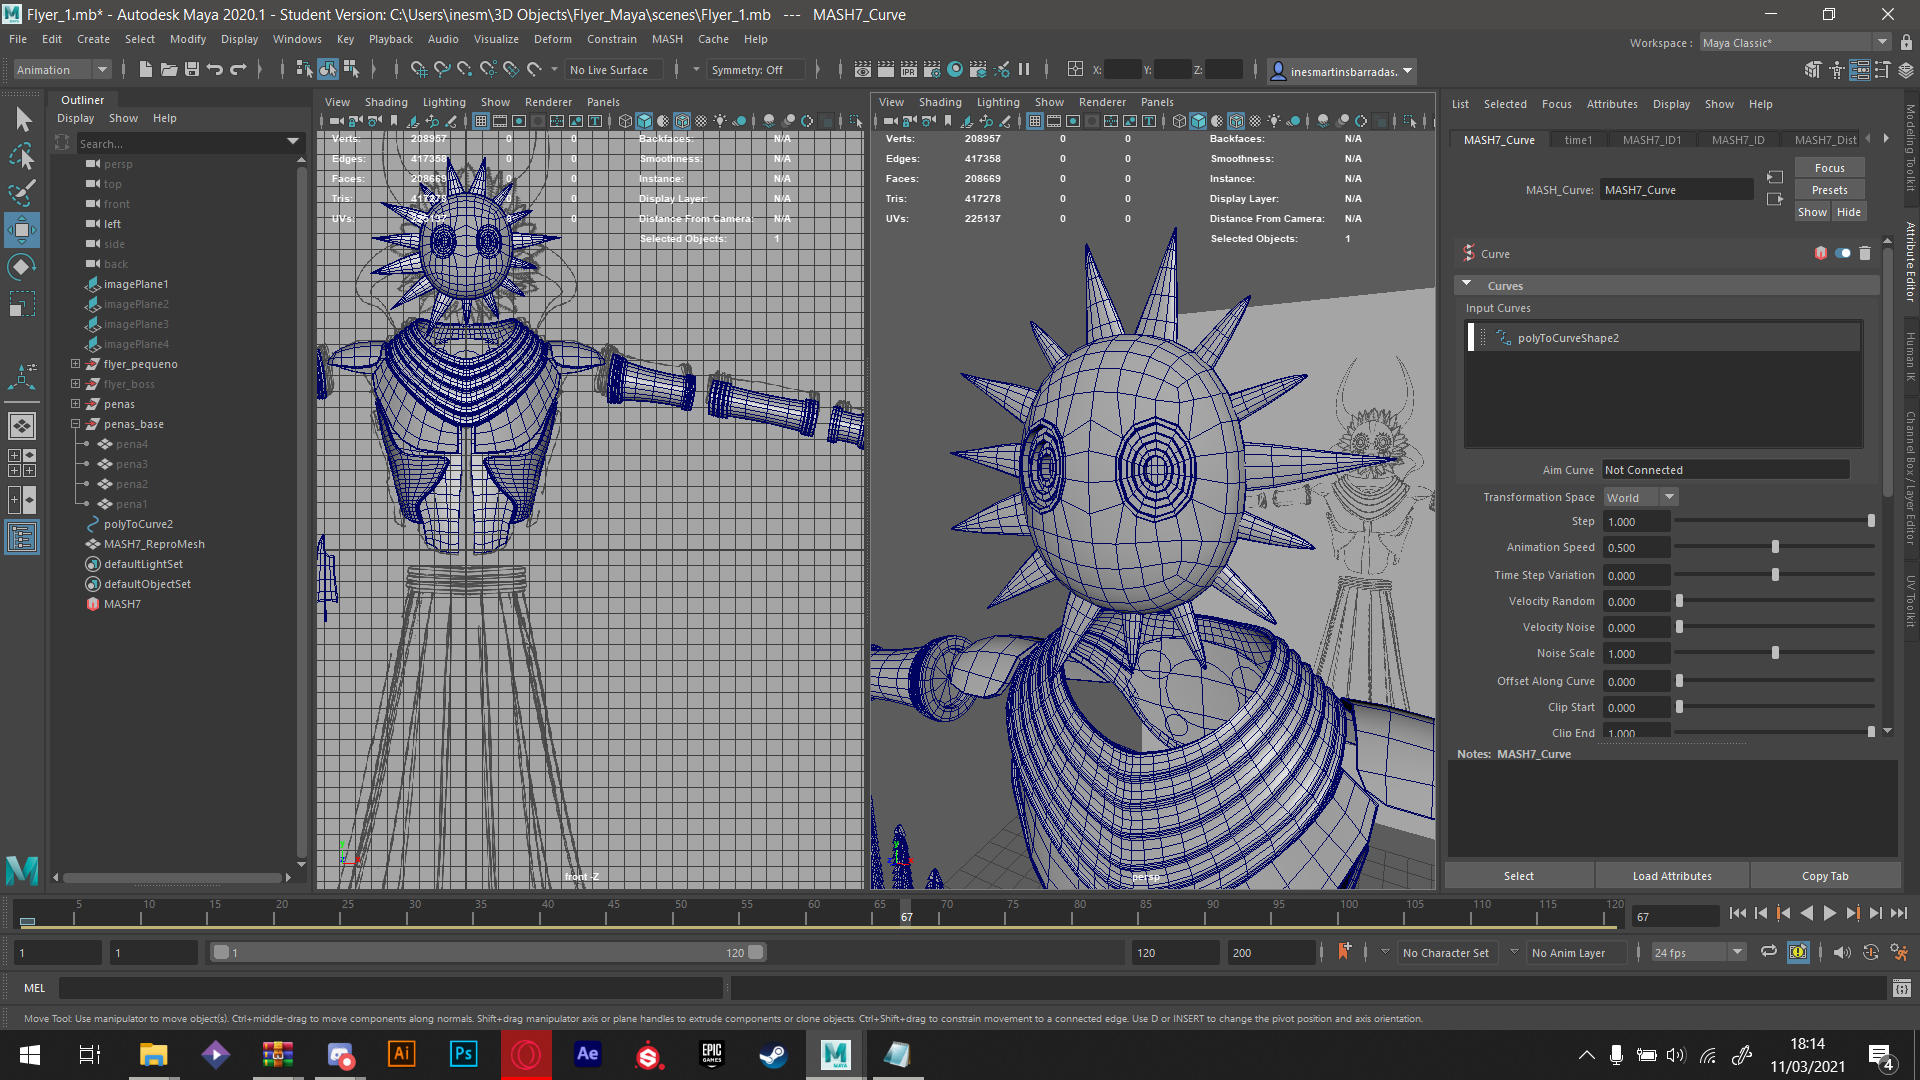Open Transformation Space World dropdown
The width and height of the screenshot is (1920, 1080).
pos(1641,497)
